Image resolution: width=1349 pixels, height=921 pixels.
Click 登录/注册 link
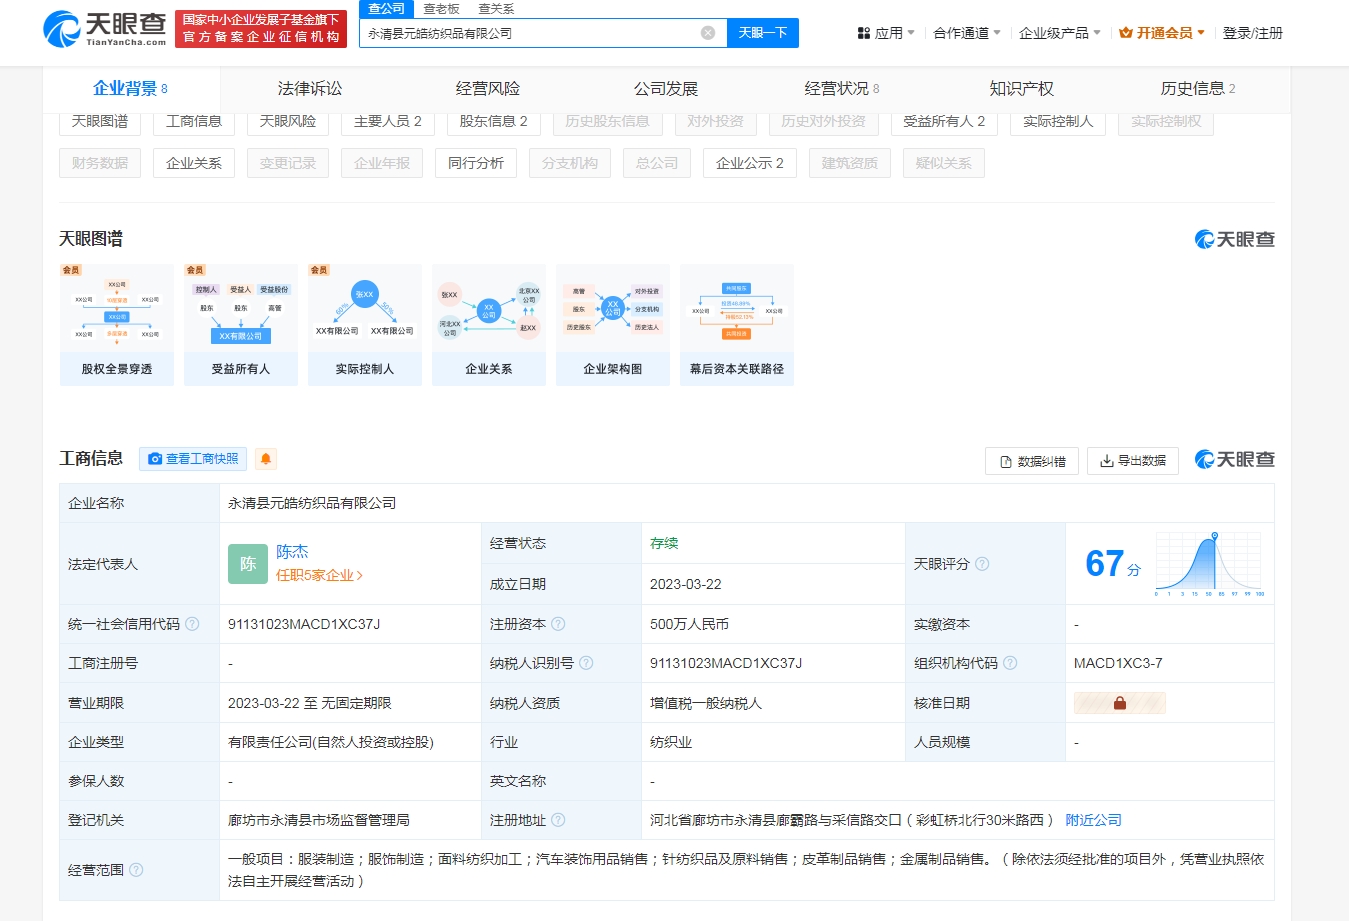point(1253,33)
